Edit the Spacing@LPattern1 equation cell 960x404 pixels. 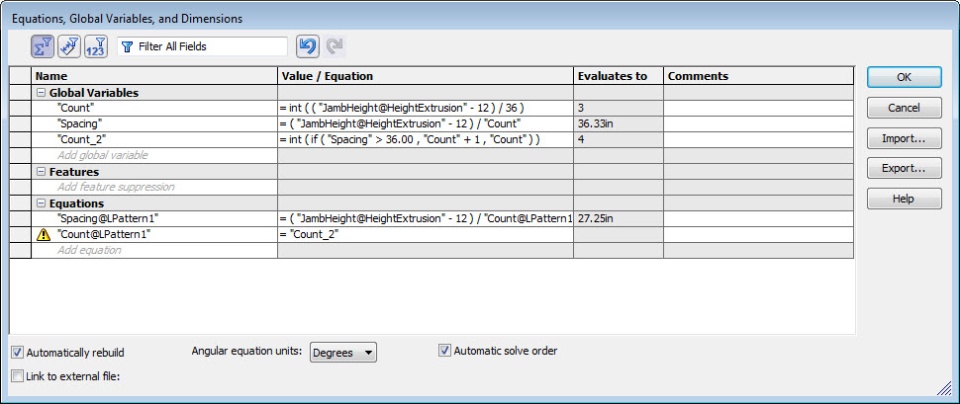(x=426, y=219)
